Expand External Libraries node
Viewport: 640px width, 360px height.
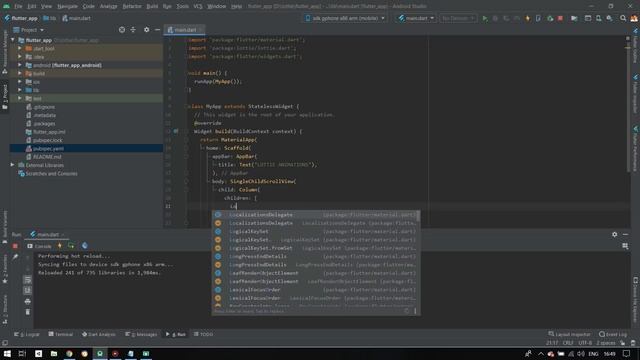[13, 165]
